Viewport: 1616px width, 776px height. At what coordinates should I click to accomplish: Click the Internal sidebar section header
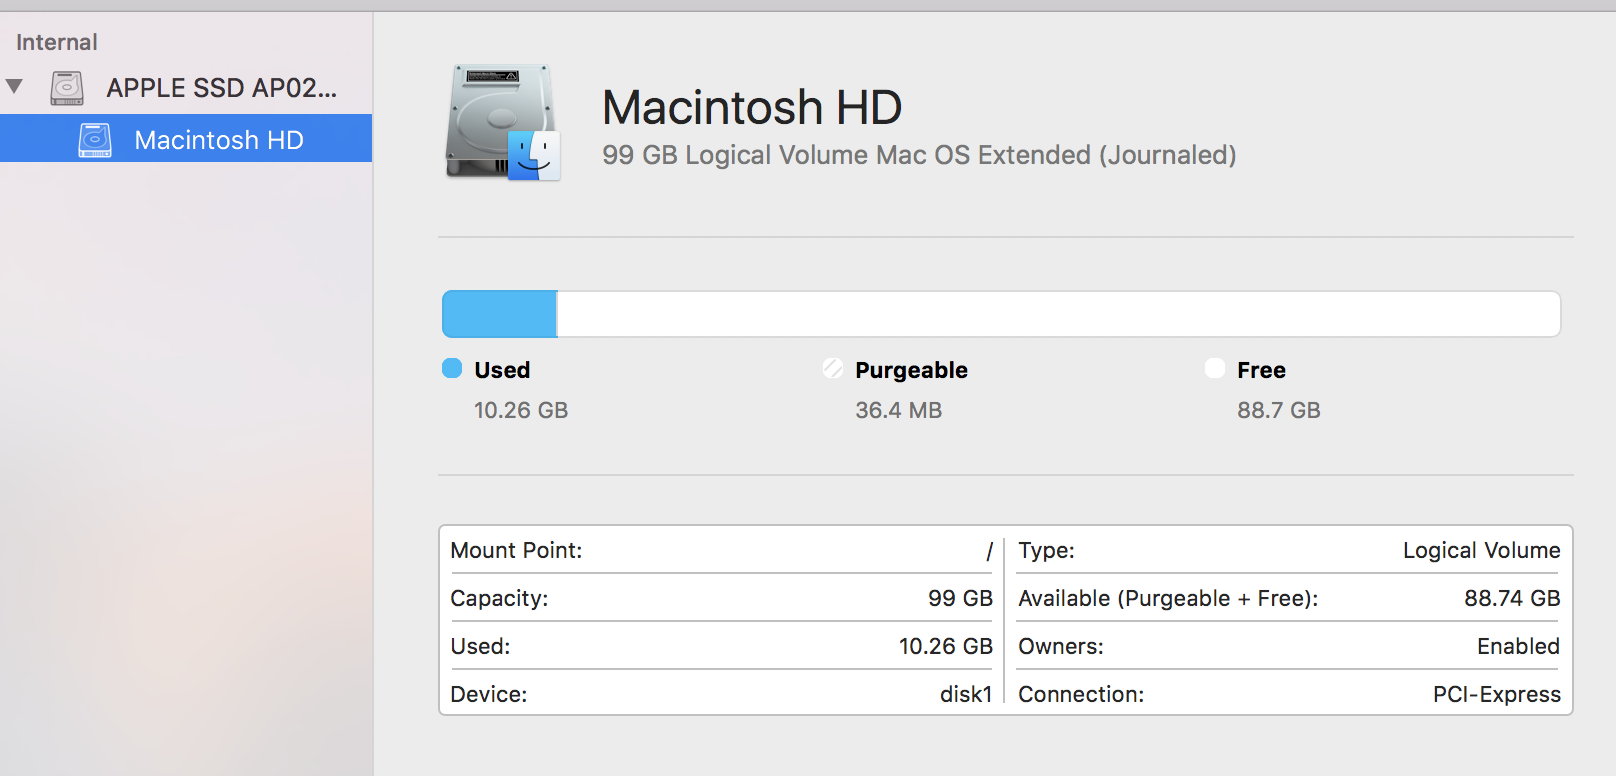pos(57,42)
